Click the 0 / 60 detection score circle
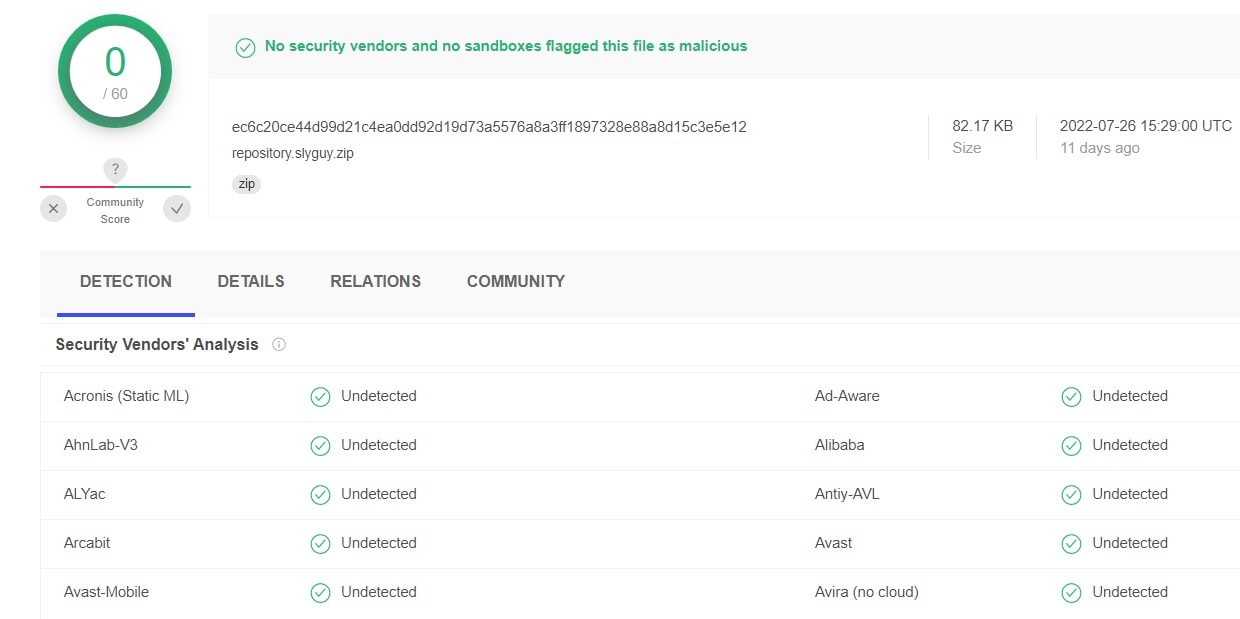The width and height of the screenshot is (1240, 619). pos(115,71)
